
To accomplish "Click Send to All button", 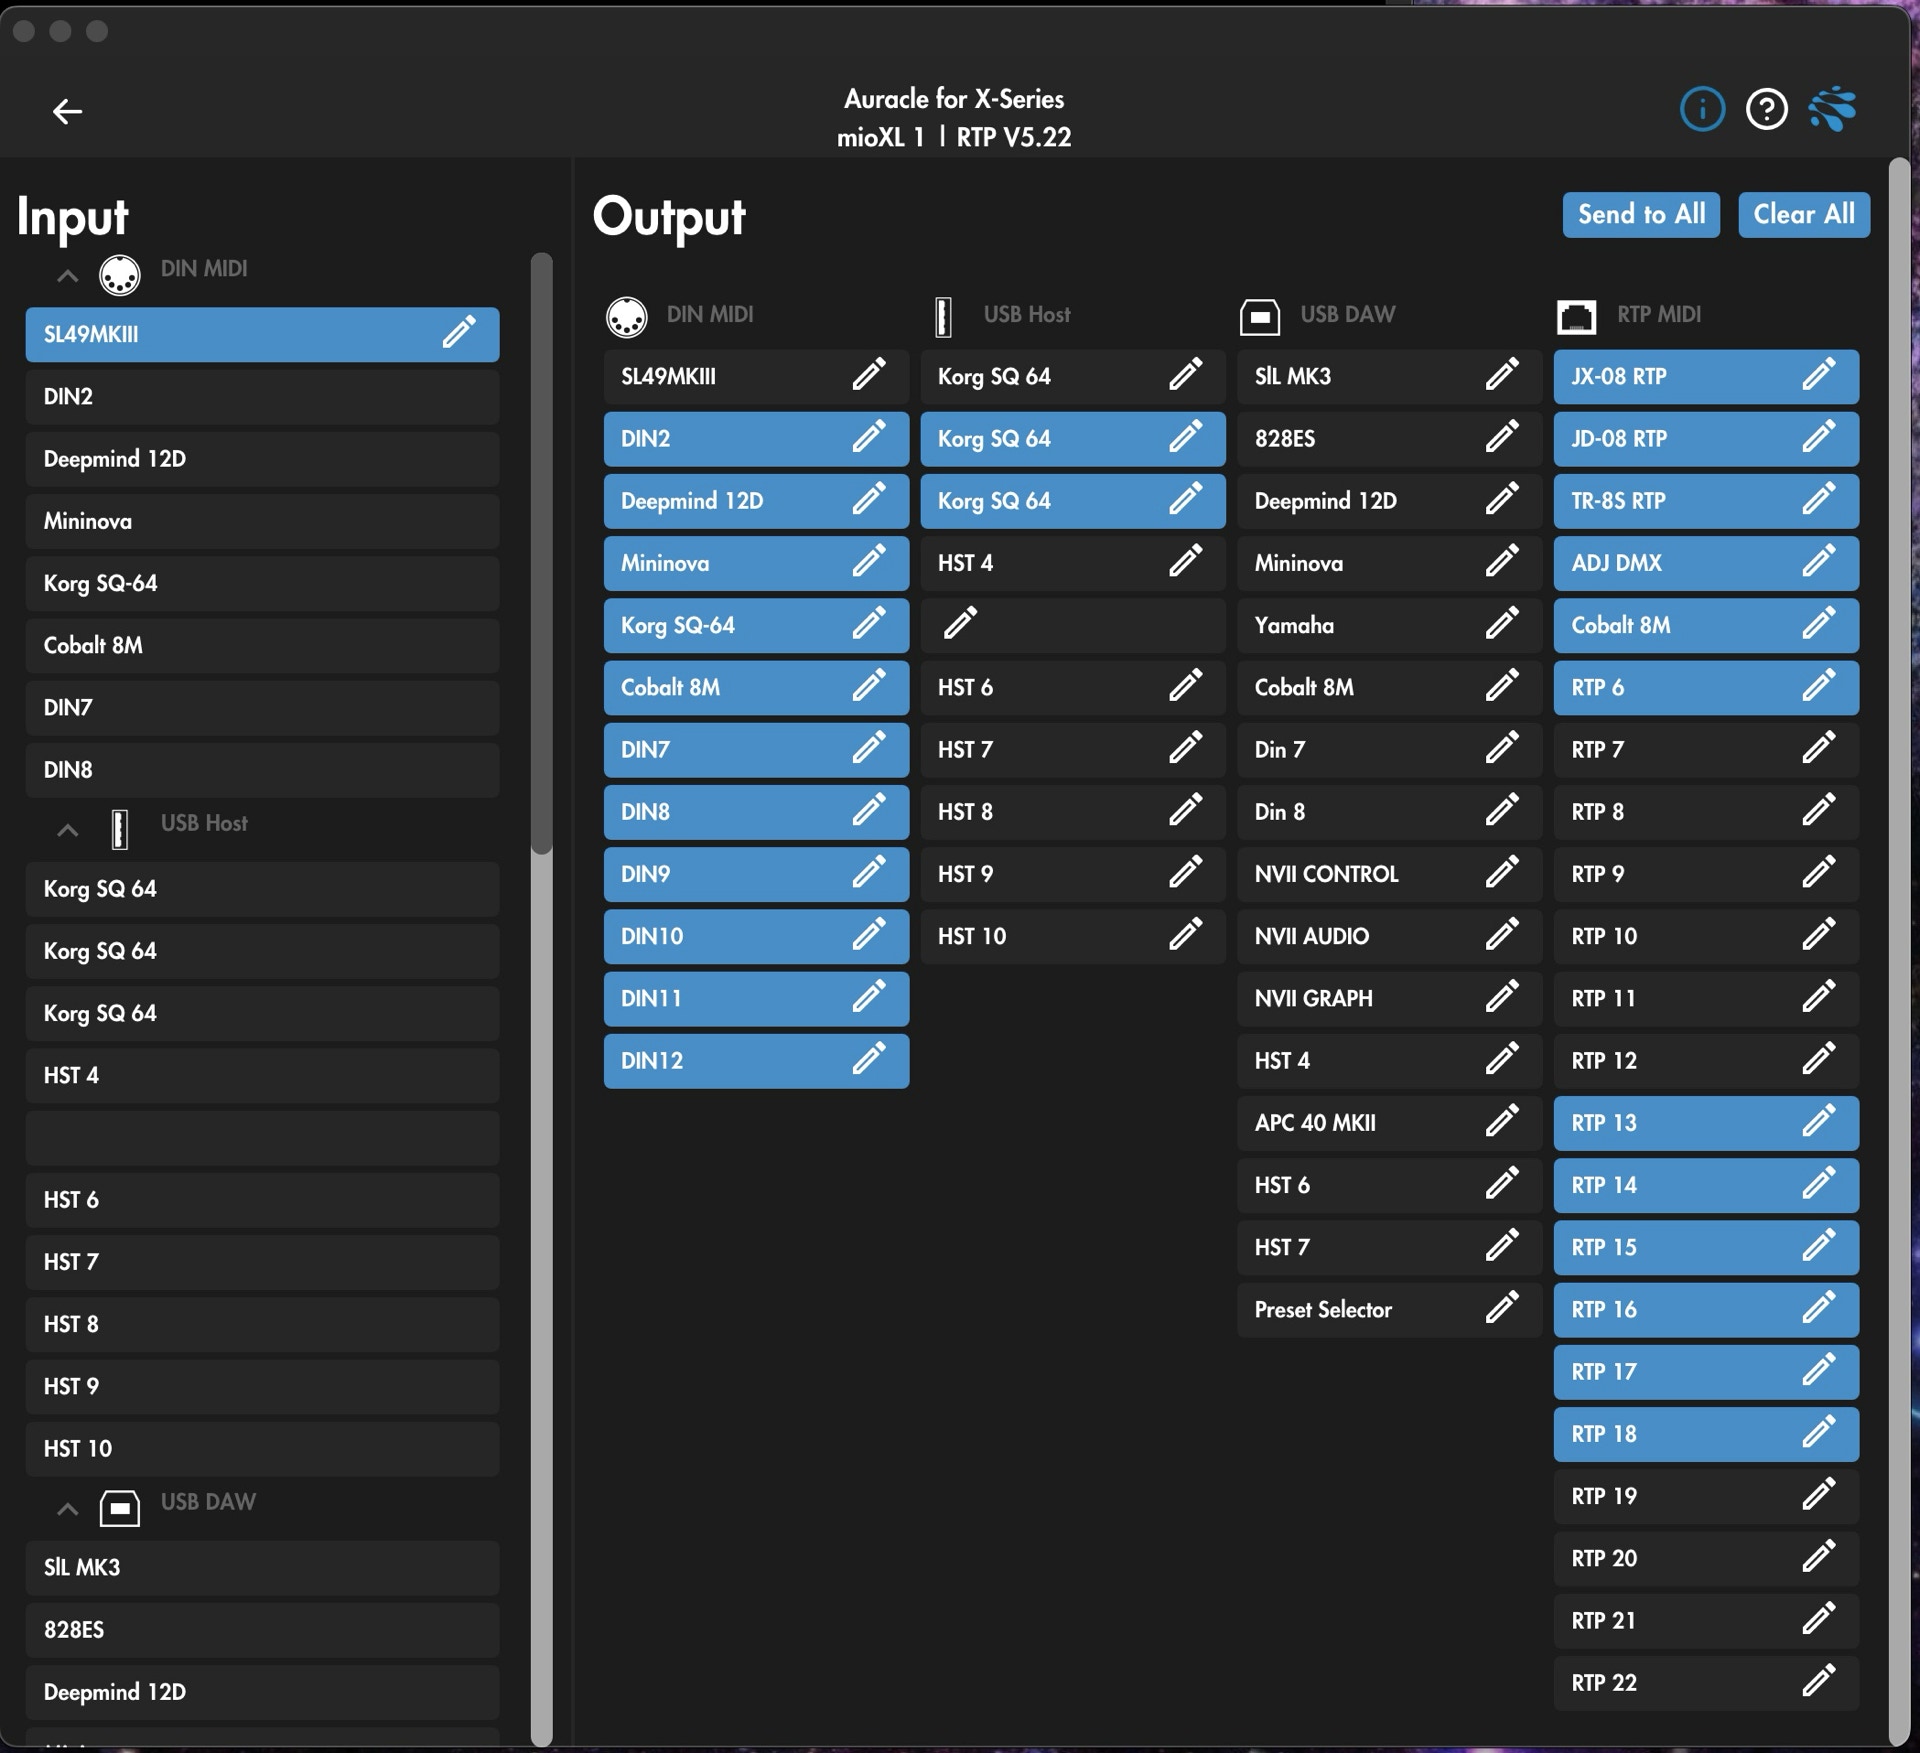I will pyautogui.click(x=1641, y=214).
